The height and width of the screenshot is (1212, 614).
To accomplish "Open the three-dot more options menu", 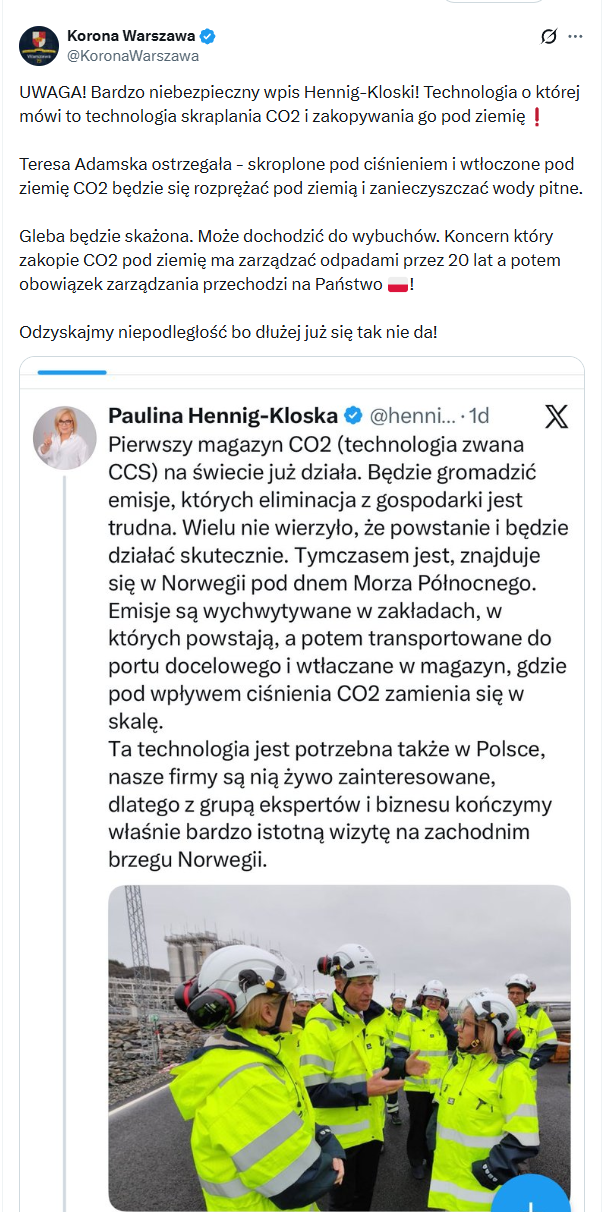I will [x=575, y=37].
